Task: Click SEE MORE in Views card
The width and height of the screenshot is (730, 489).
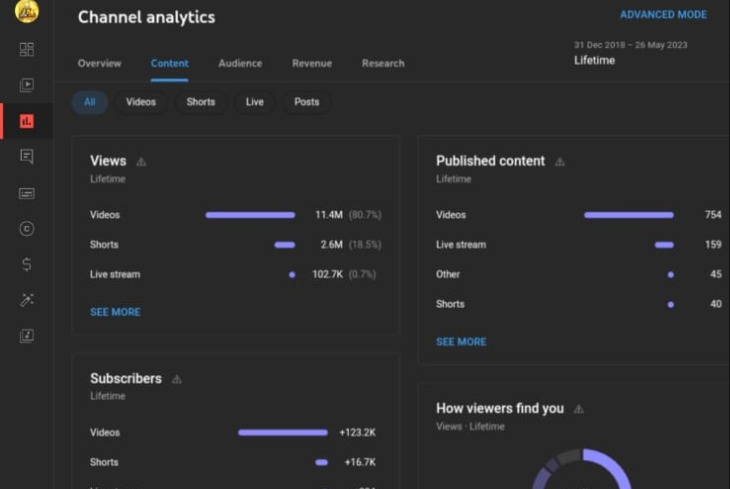Action: coord(115,312)
